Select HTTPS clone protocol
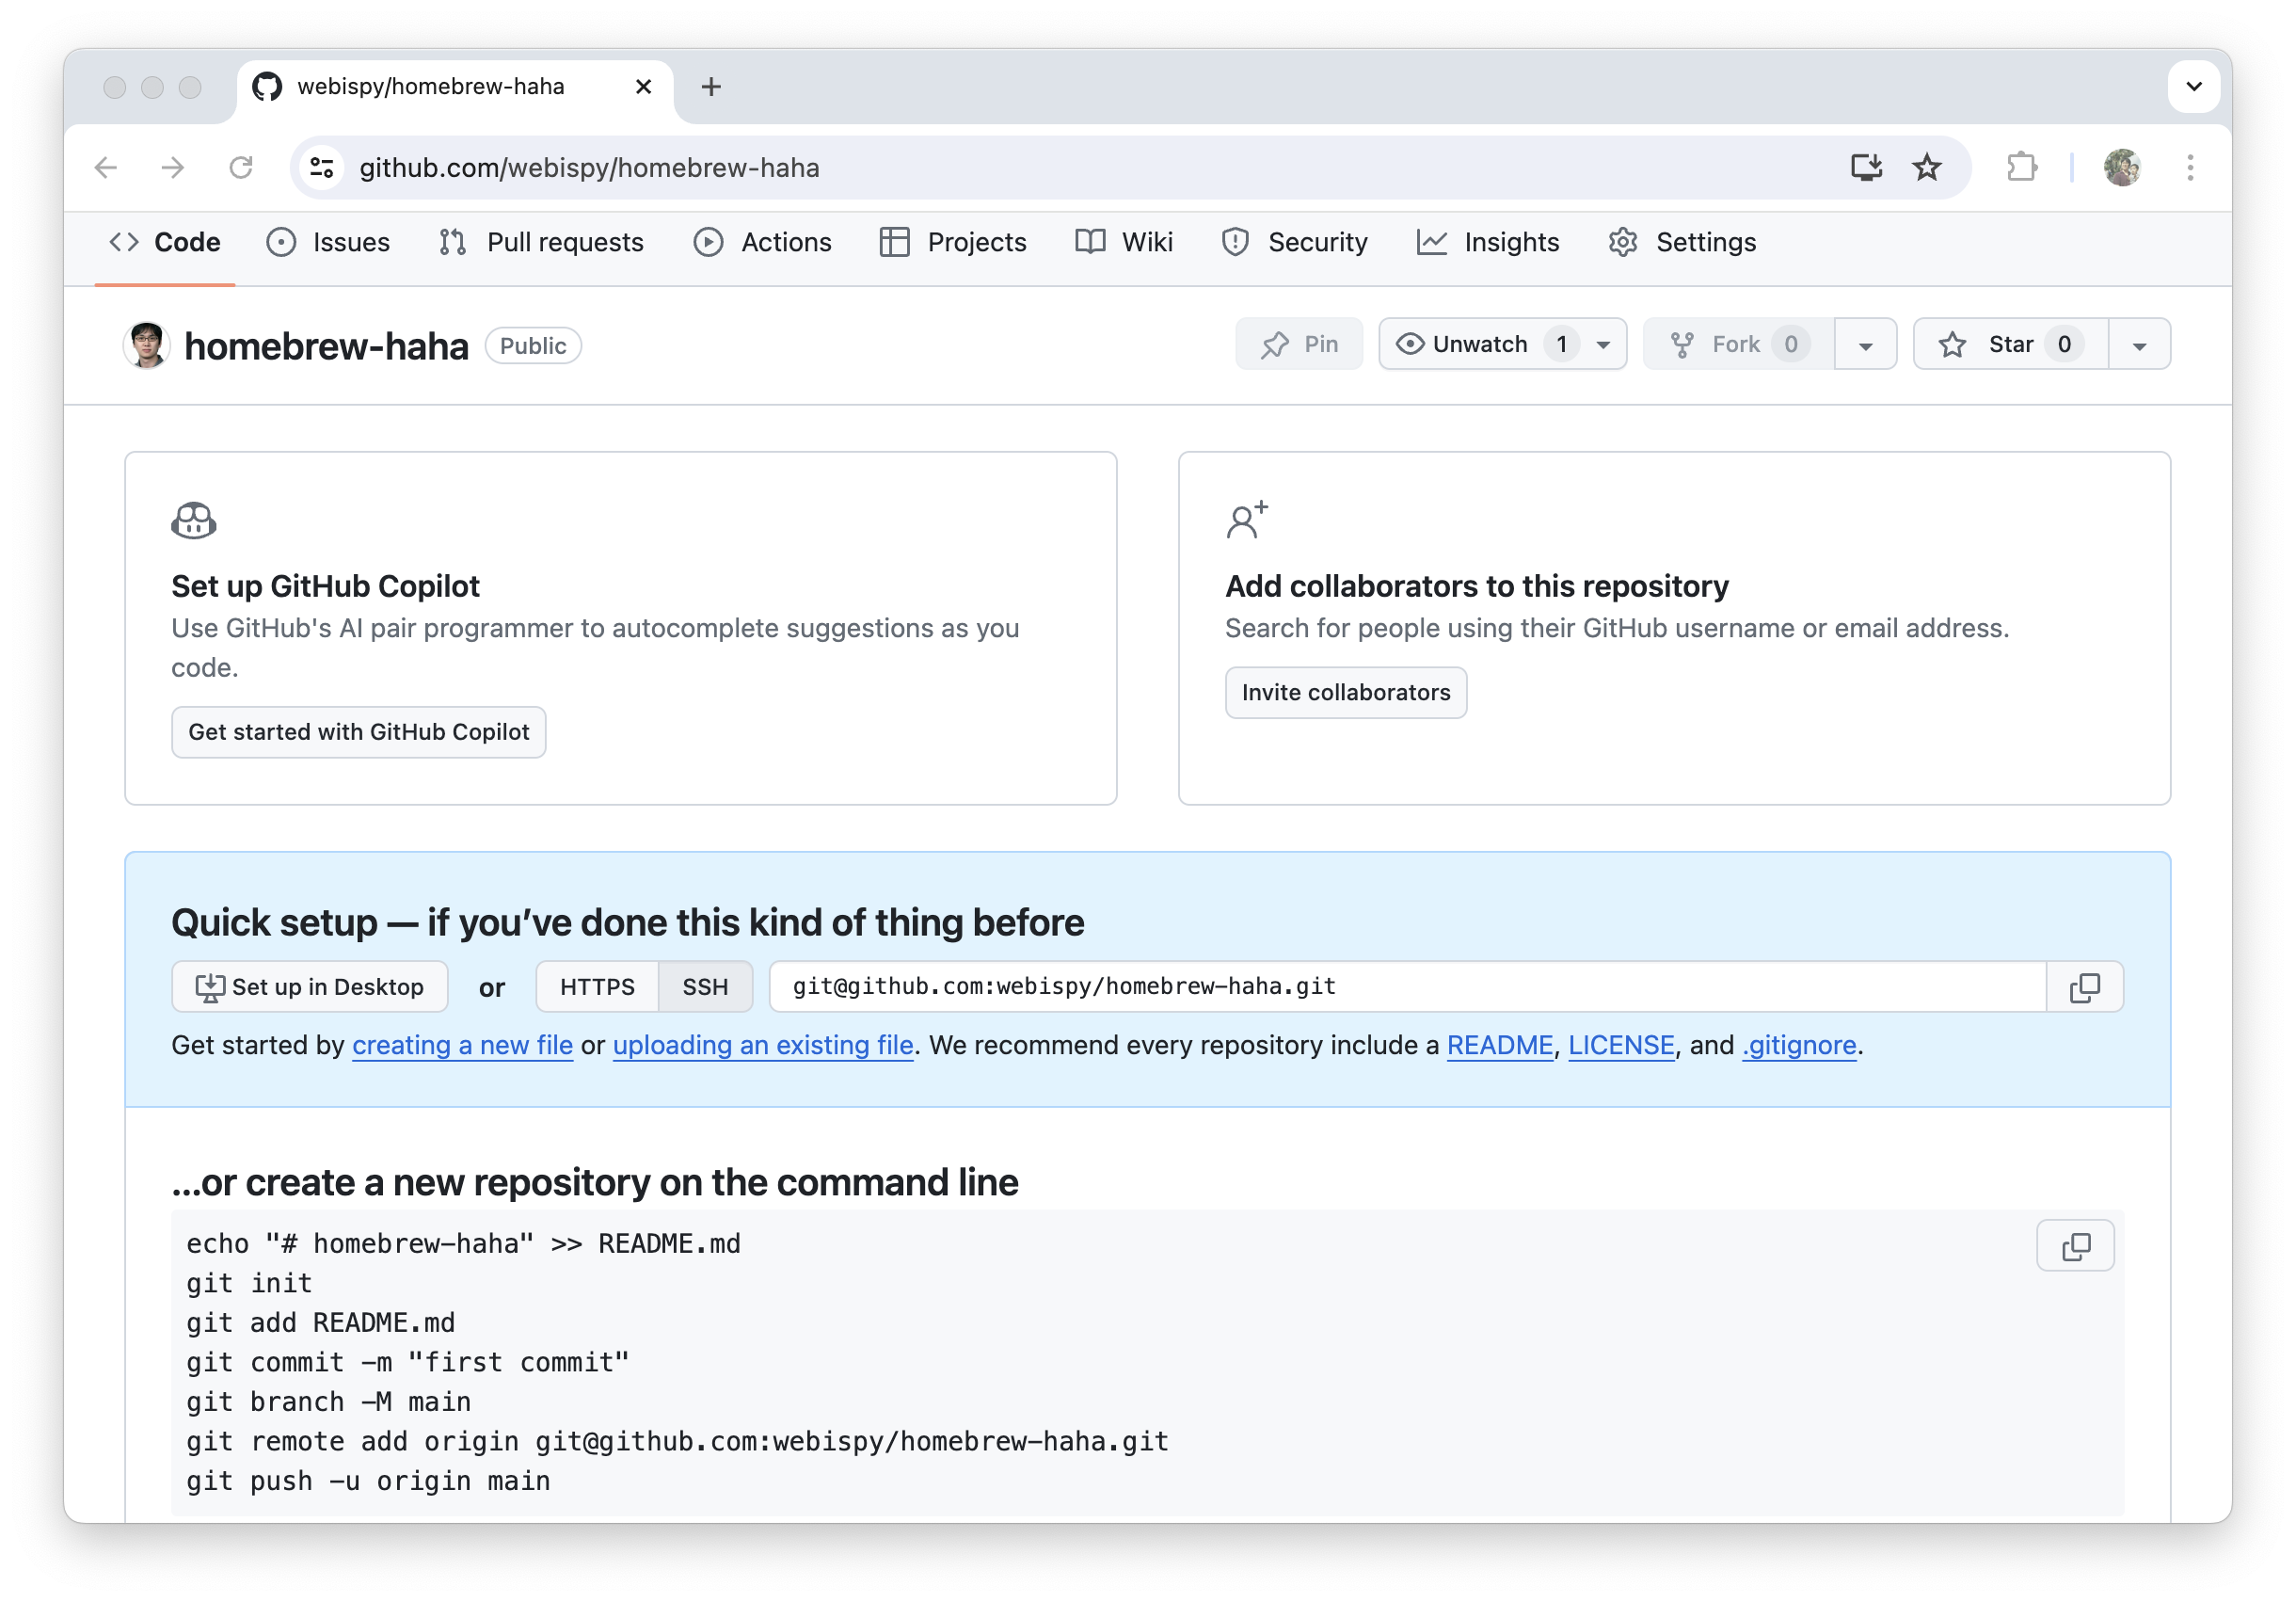2296x1602 pixels. tap(597, 987)
